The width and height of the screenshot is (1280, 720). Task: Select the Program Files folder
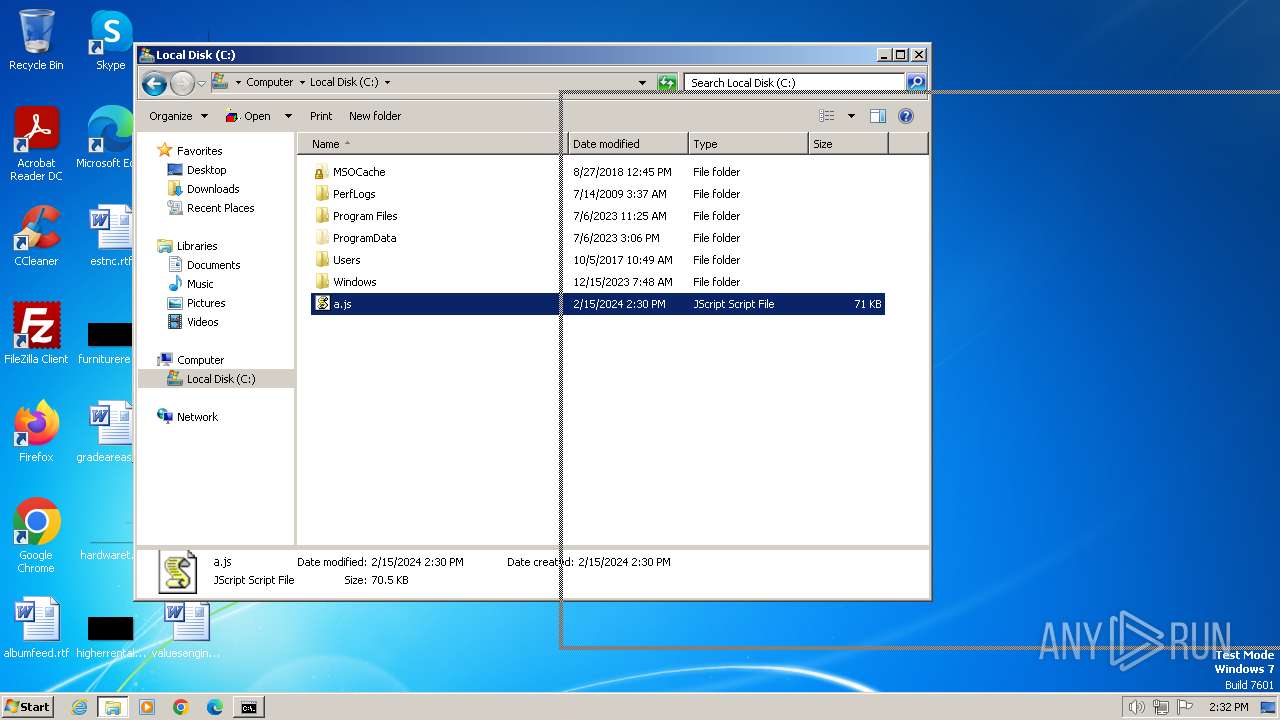pyautogui.click(x=365, y=216)
